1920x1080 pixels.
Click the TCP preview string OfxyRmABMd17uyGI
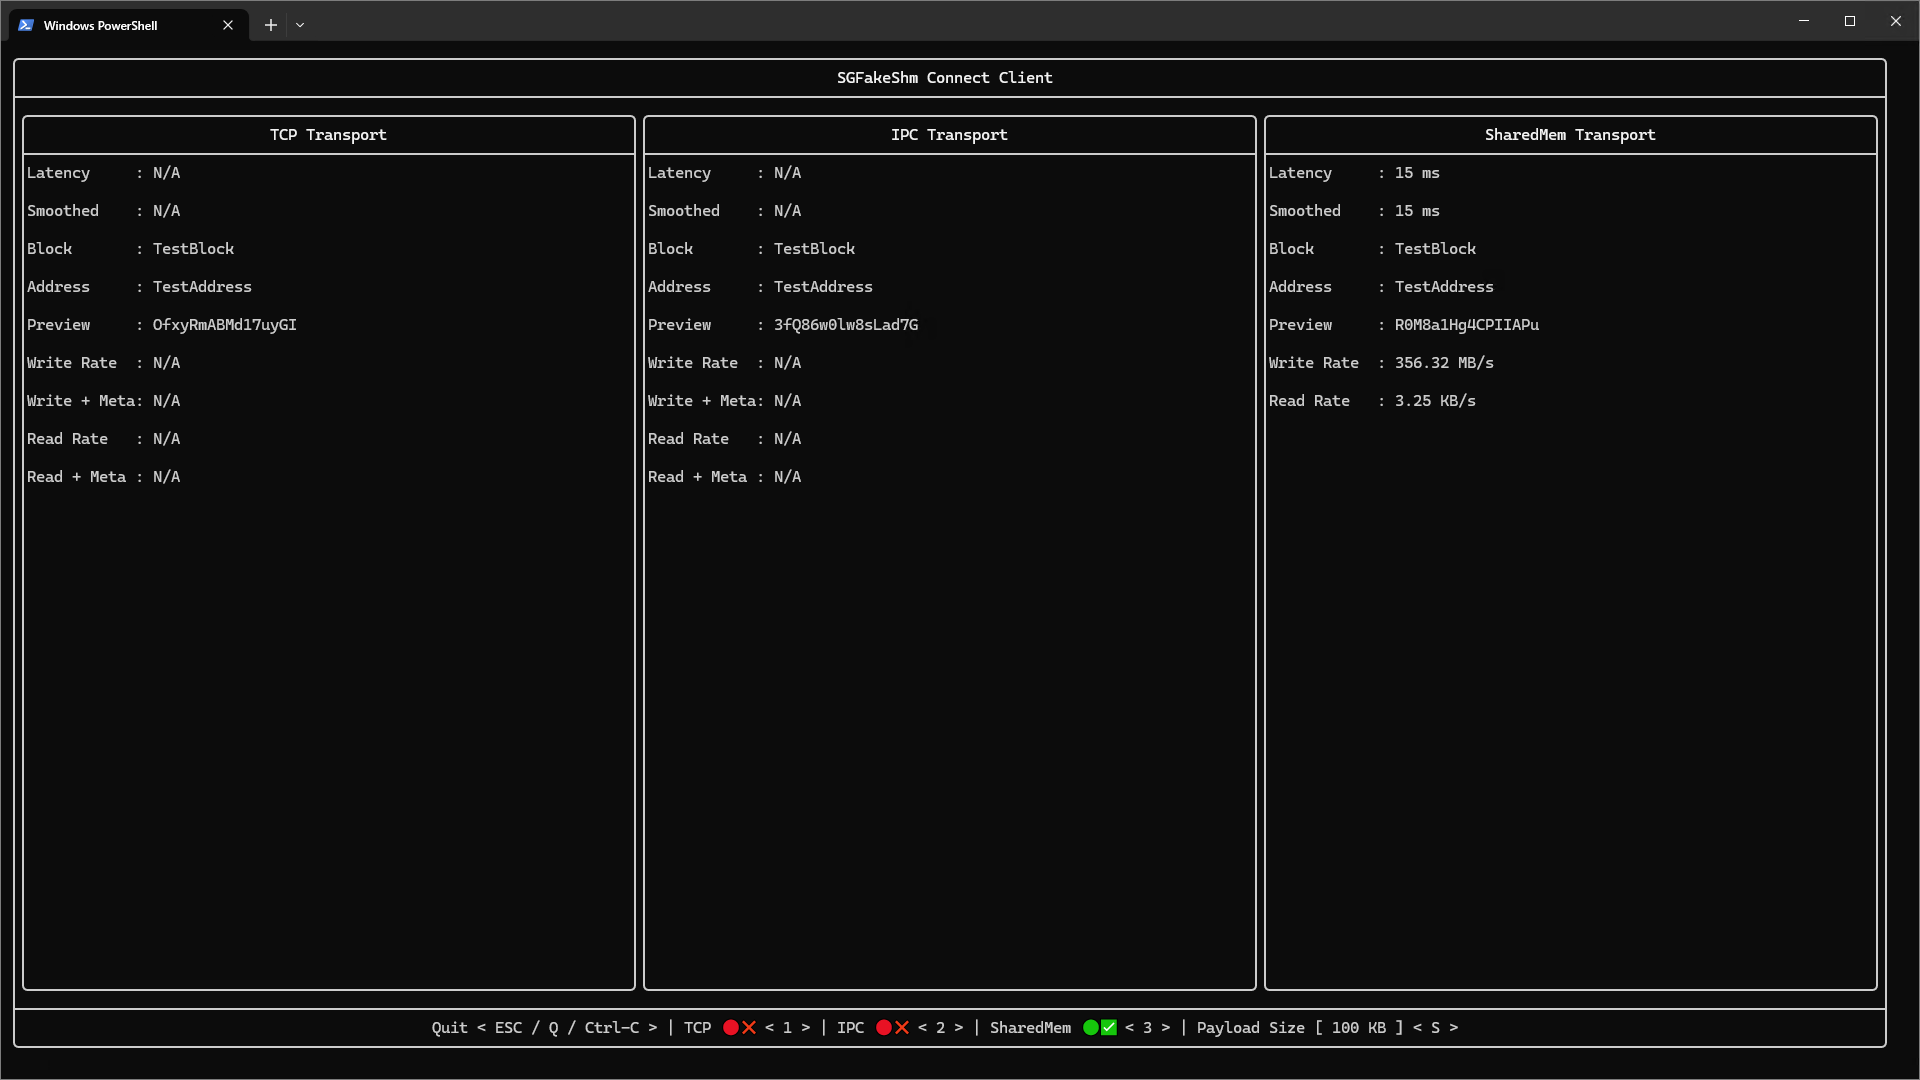coord(225,325)
